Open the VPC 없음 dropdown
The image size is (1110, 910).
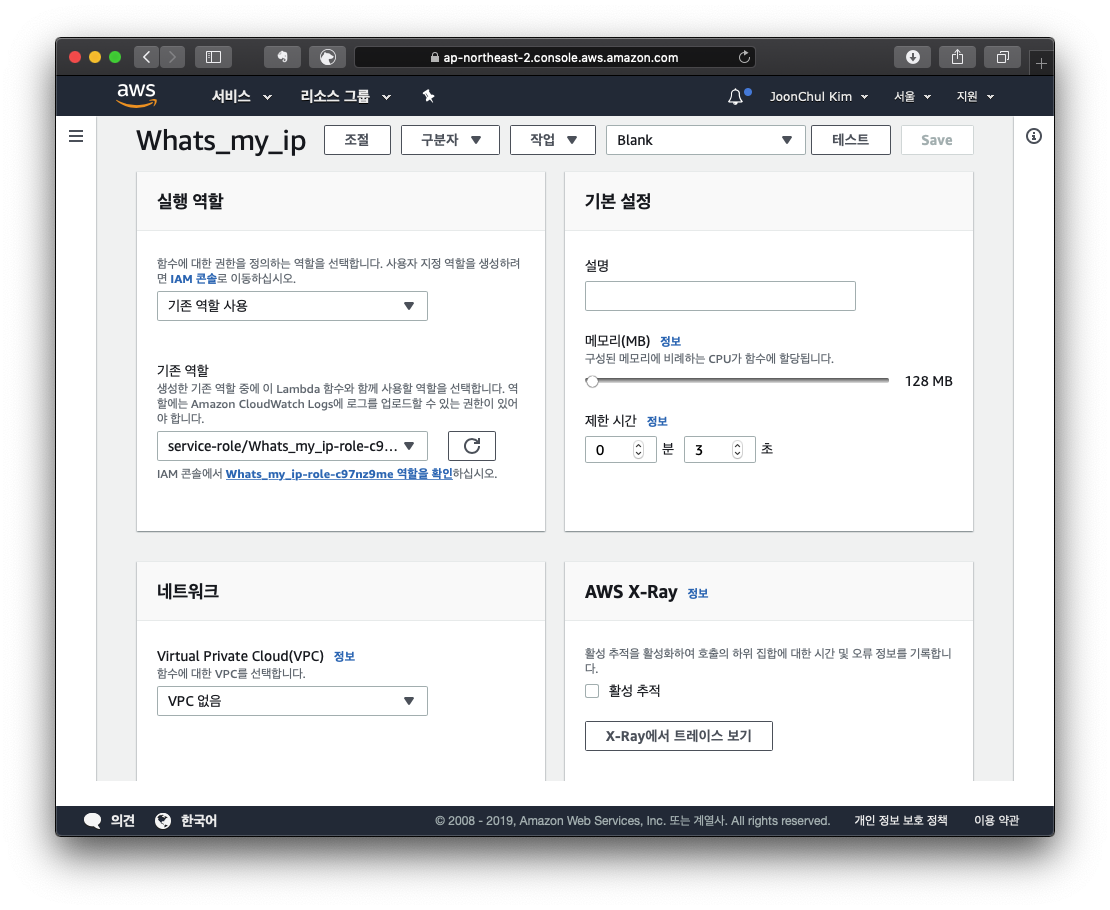[x=292, y=701]
